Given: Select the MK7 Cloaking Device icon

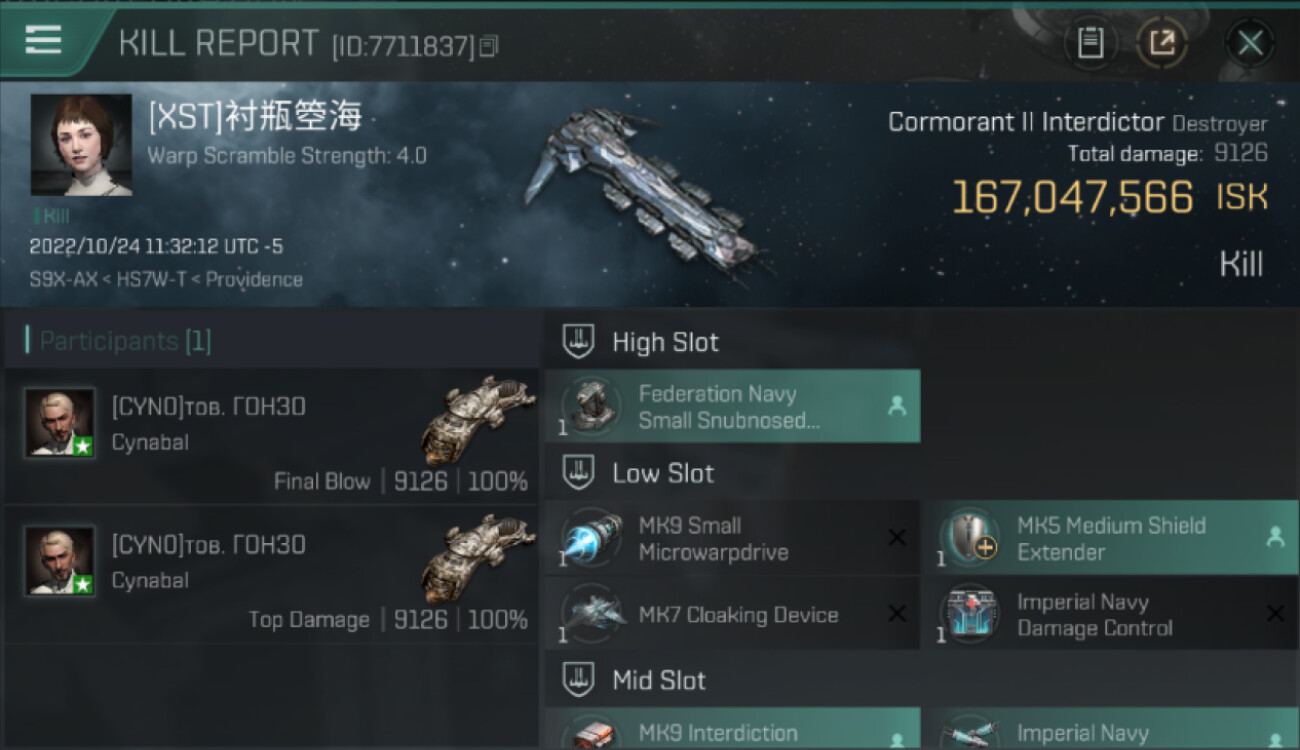Looking at the screenshot, I should 591,614.
